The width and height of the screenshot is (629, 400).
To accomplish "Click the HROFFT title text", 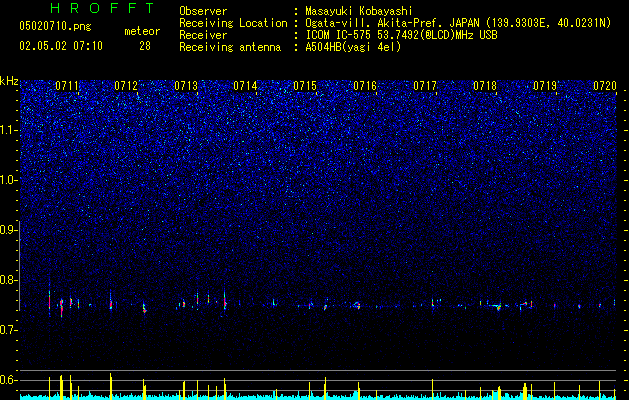I will (x=102, y=8).
